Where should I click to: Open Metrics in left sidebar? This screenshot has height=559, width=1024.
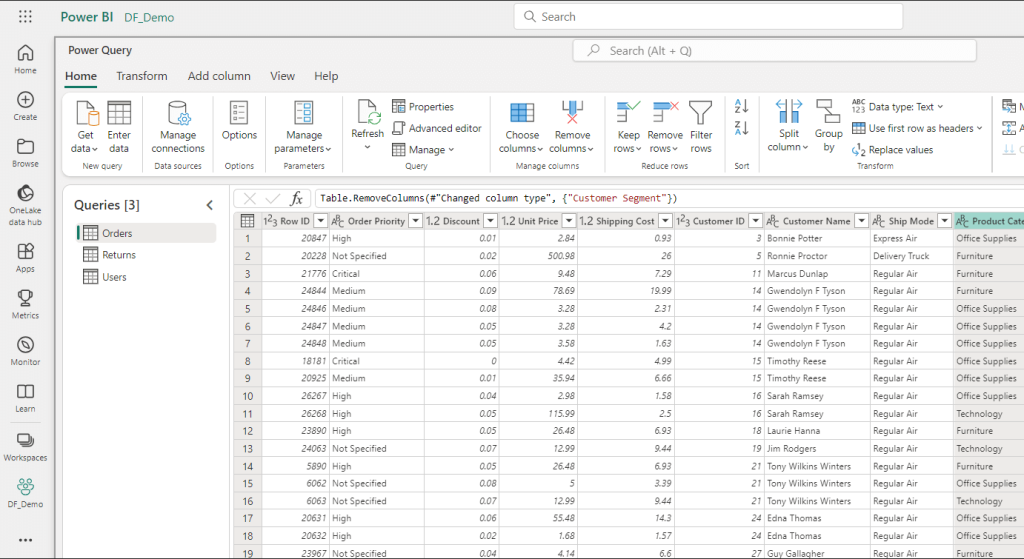click(25, 304)
